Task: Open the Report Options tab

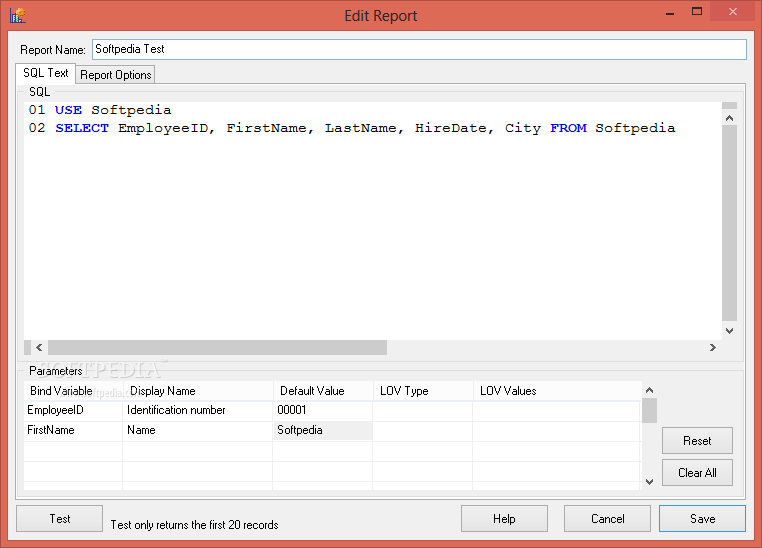Action: coord(116,75)
